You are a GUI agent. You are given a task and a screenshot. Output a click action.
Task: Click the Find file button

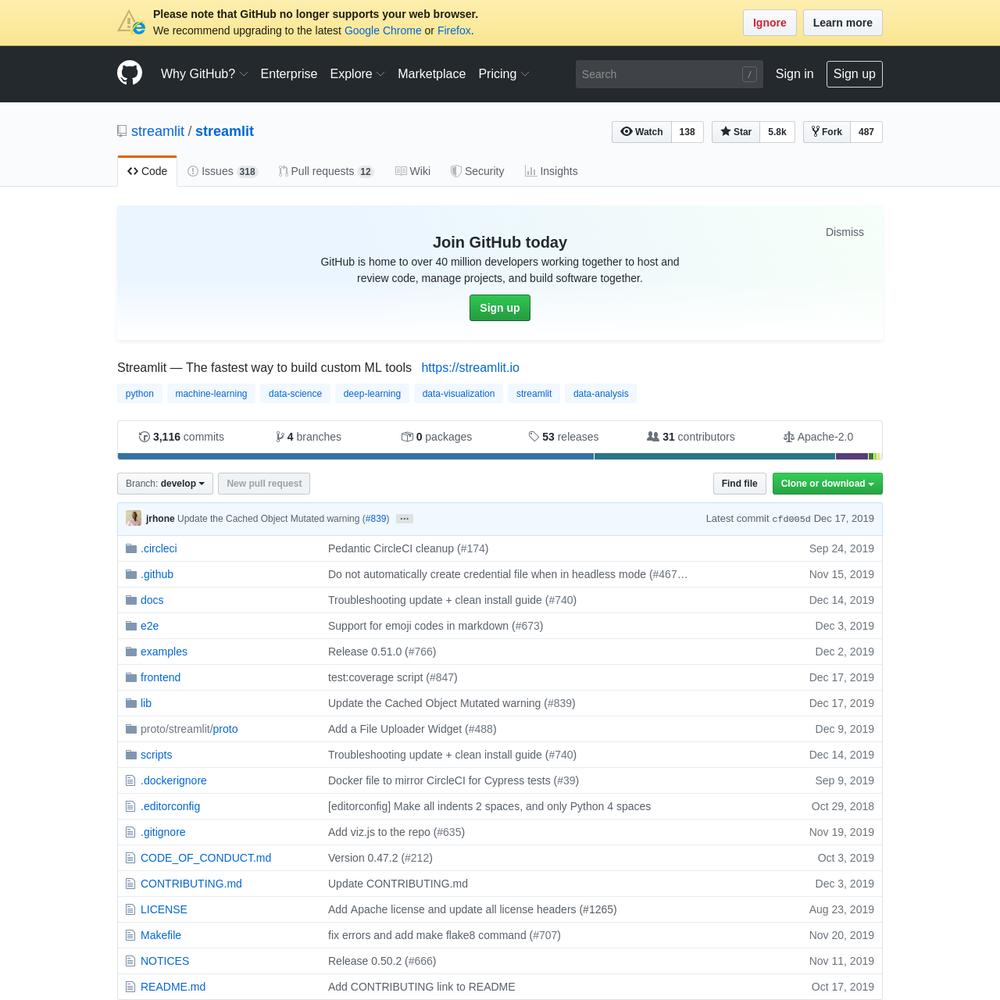coord(739,483)
